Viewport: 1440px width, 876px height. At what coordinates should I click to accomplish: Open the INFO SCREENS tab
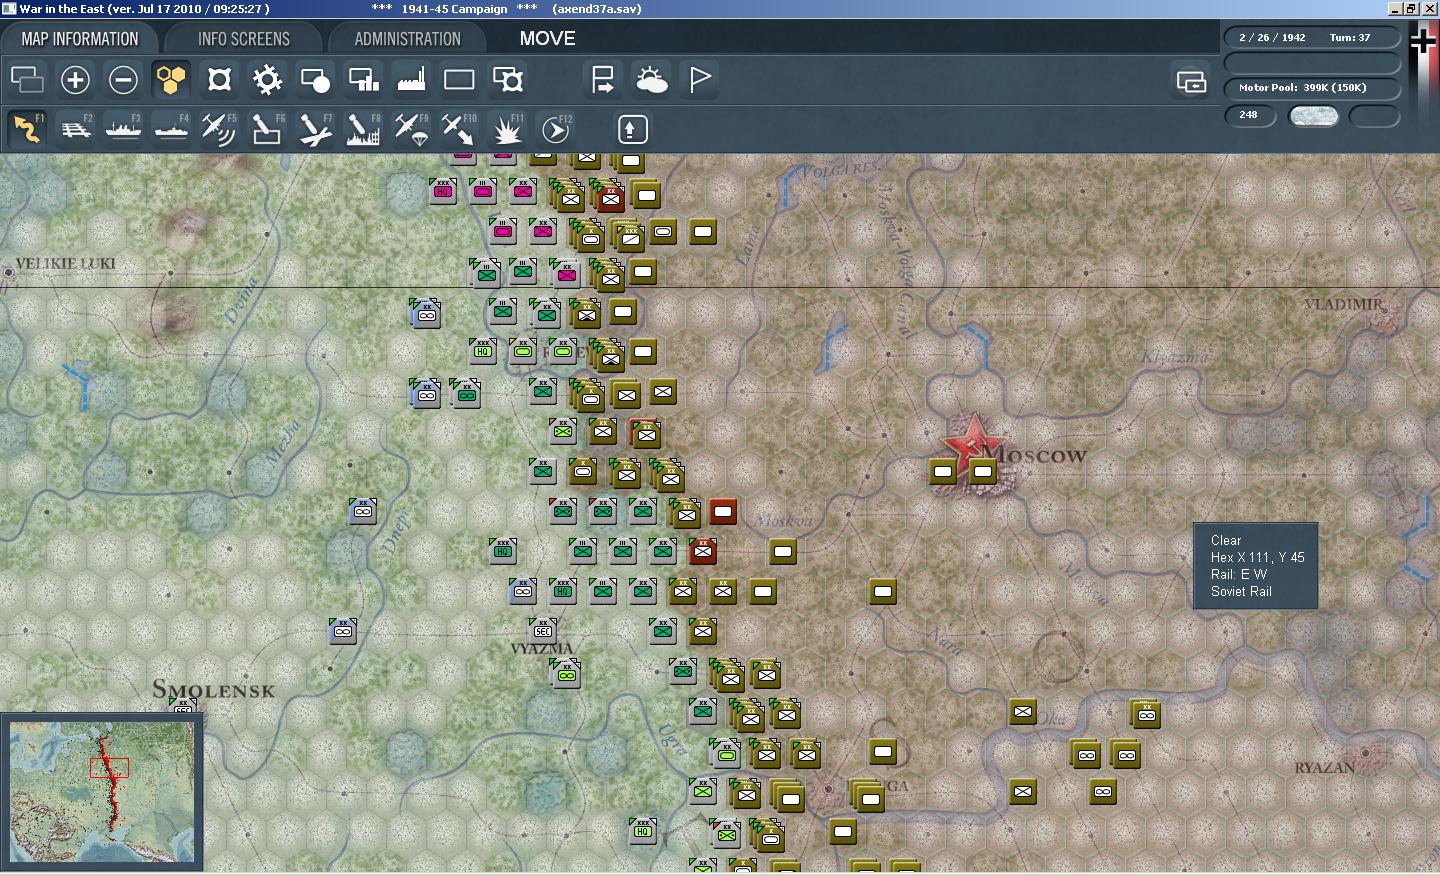(x=243, y=39)
